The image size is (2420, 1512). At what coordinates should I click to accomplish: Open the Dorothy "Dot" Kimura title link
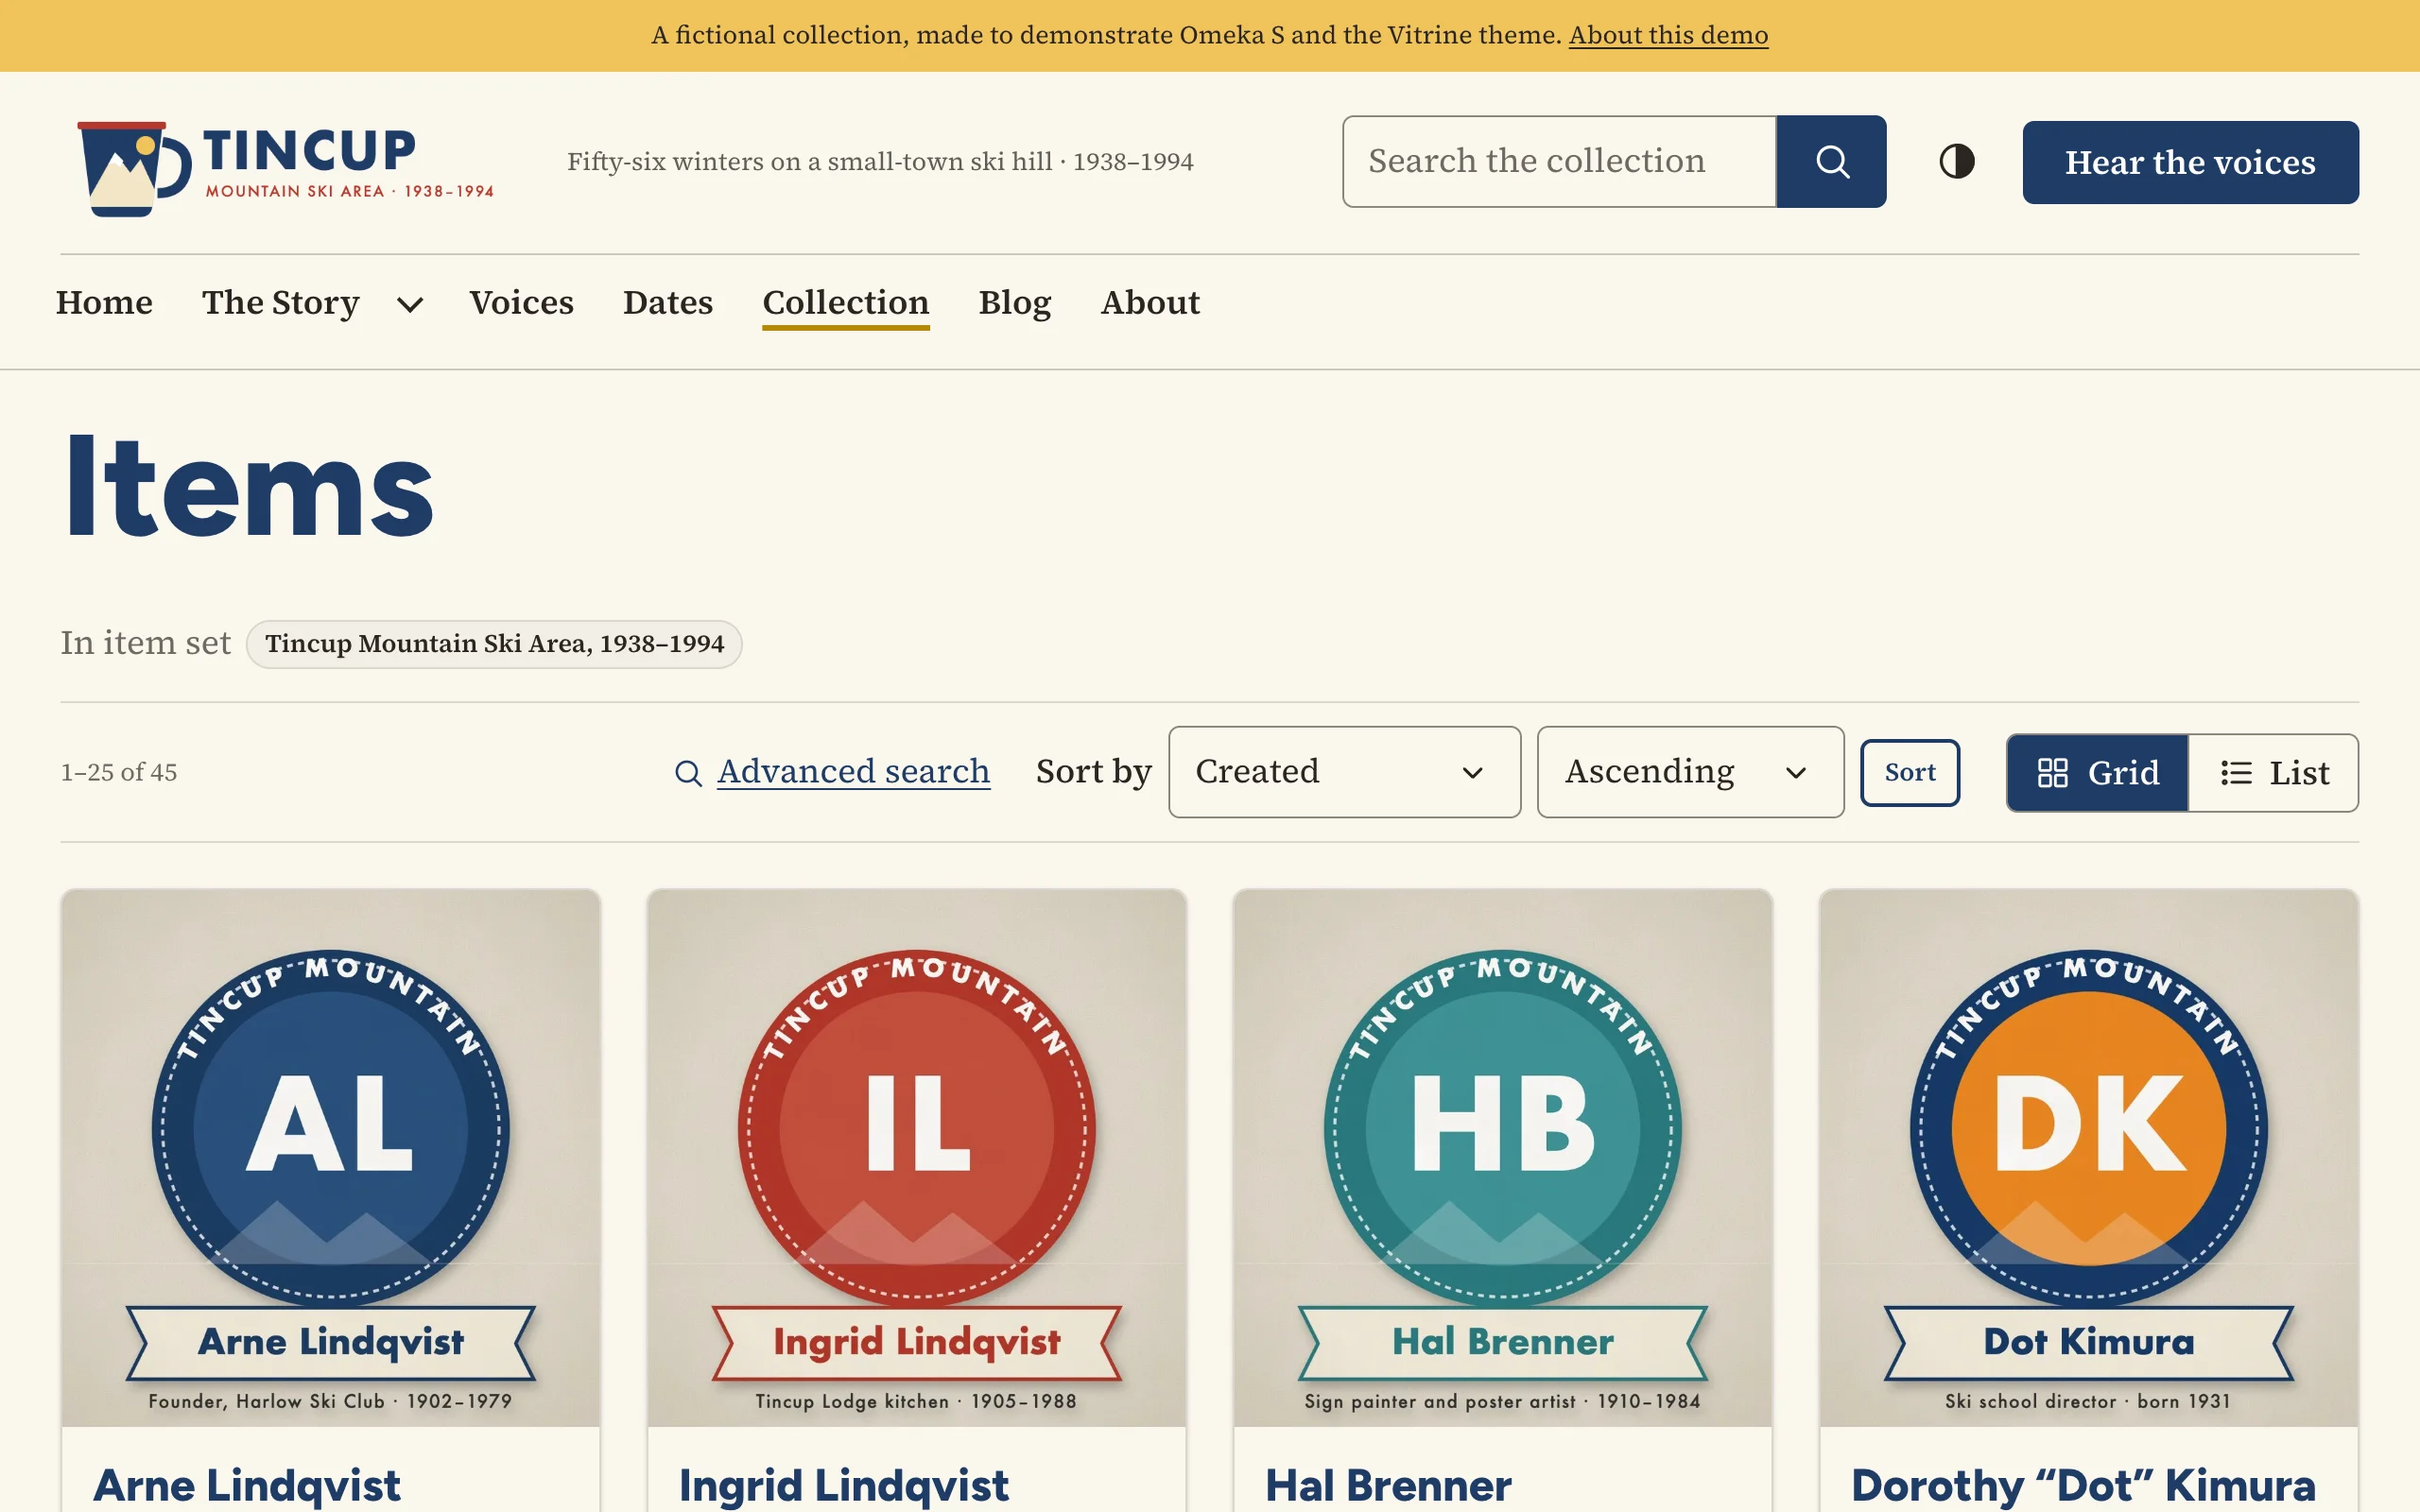(2083, 1485)
